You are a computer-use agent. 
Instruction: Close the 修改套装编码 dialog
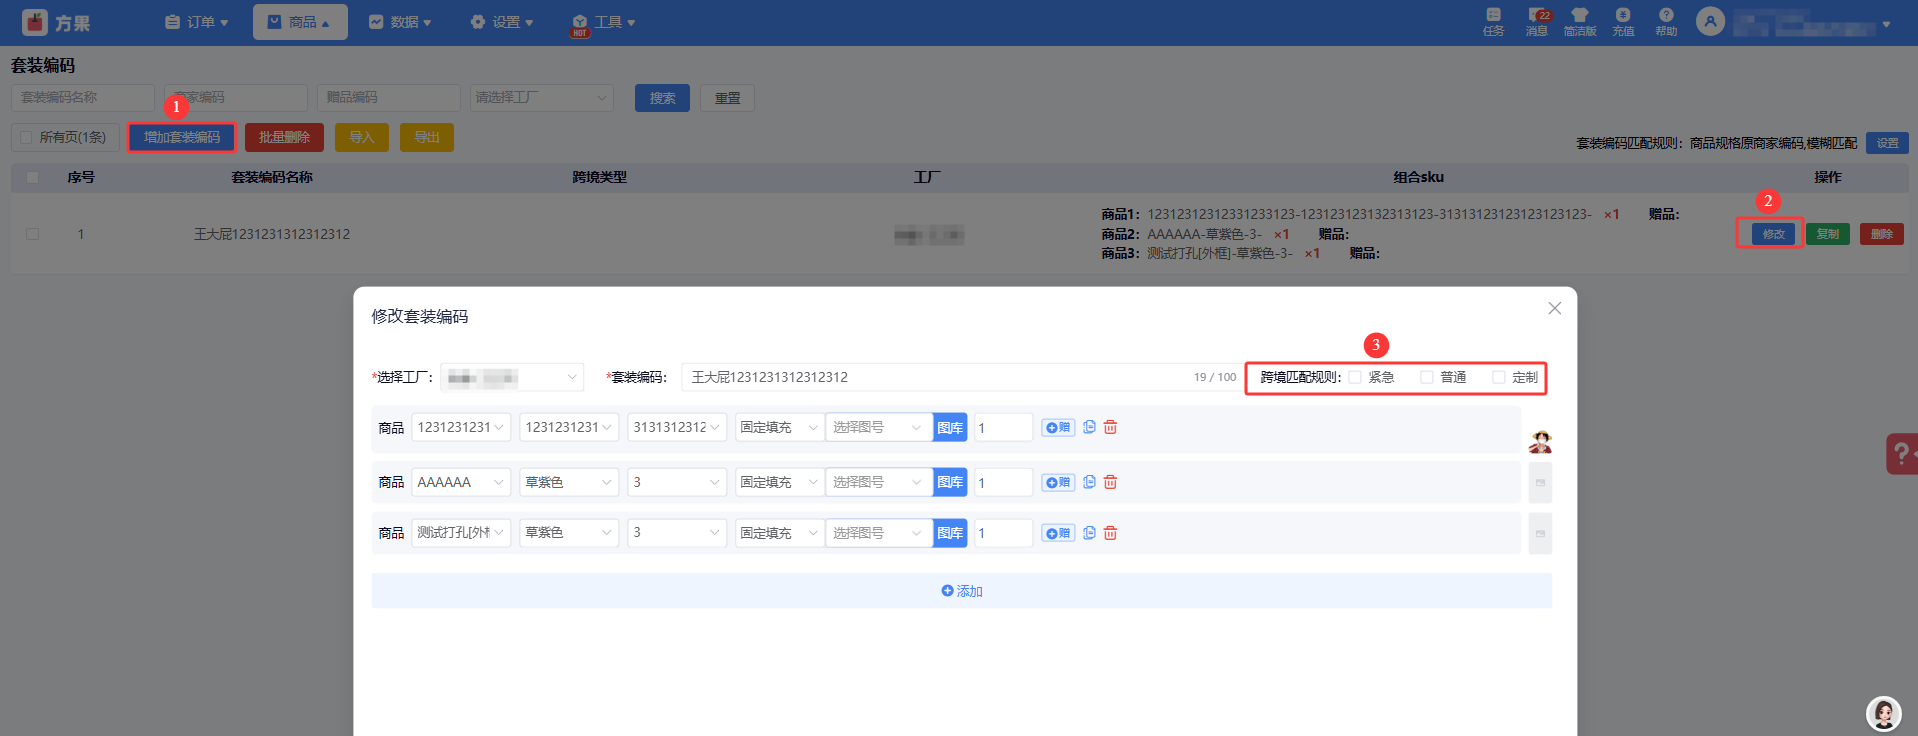pyautogui.click(x=1554, y=308)
